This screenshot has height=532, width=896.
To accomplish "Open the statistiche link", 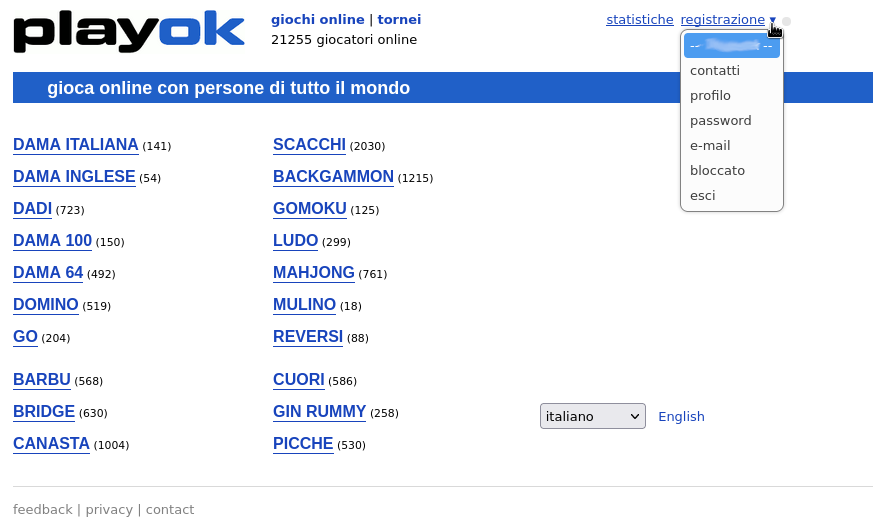I will point(639,20).
